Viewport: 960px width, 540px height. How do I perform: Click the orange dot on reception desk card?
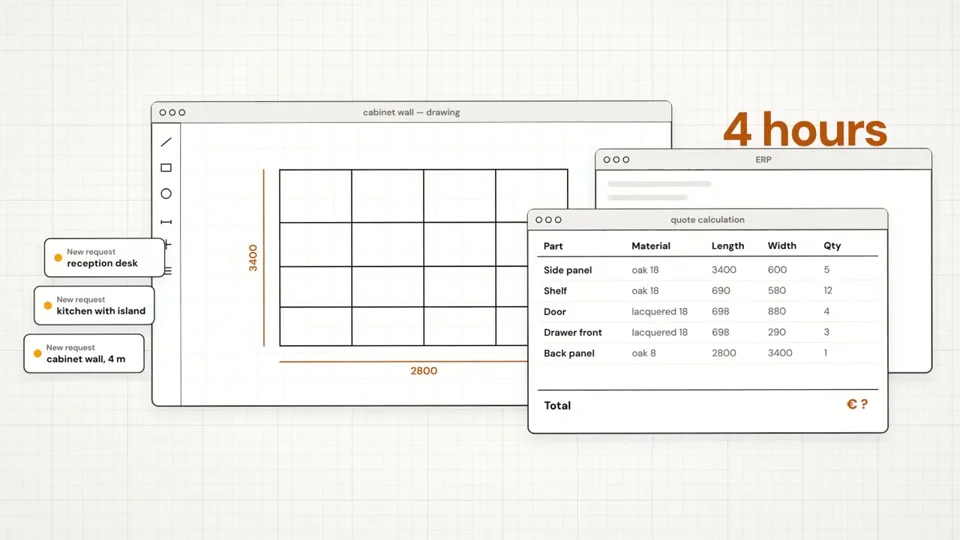[58, 258]
